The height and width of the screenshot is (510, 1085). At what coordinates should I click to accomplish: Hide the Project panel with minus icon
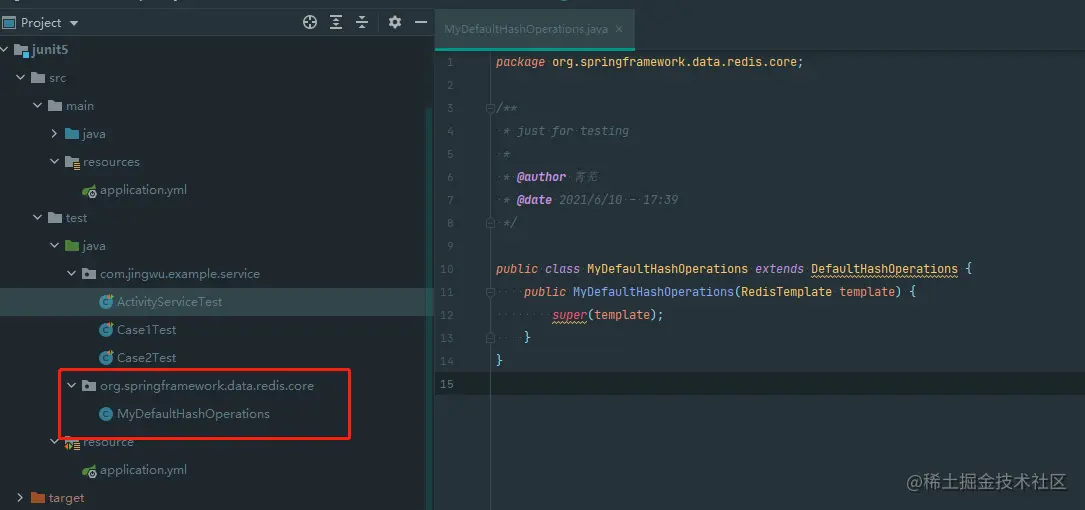[421, 22]
